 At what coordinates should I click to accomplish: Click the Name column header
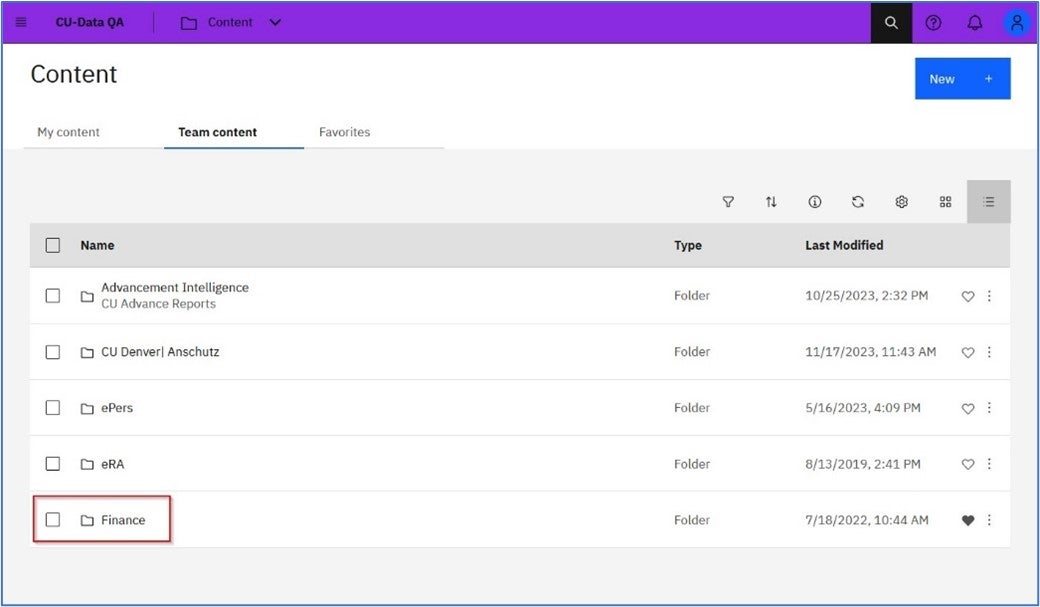tap(98, 245)
